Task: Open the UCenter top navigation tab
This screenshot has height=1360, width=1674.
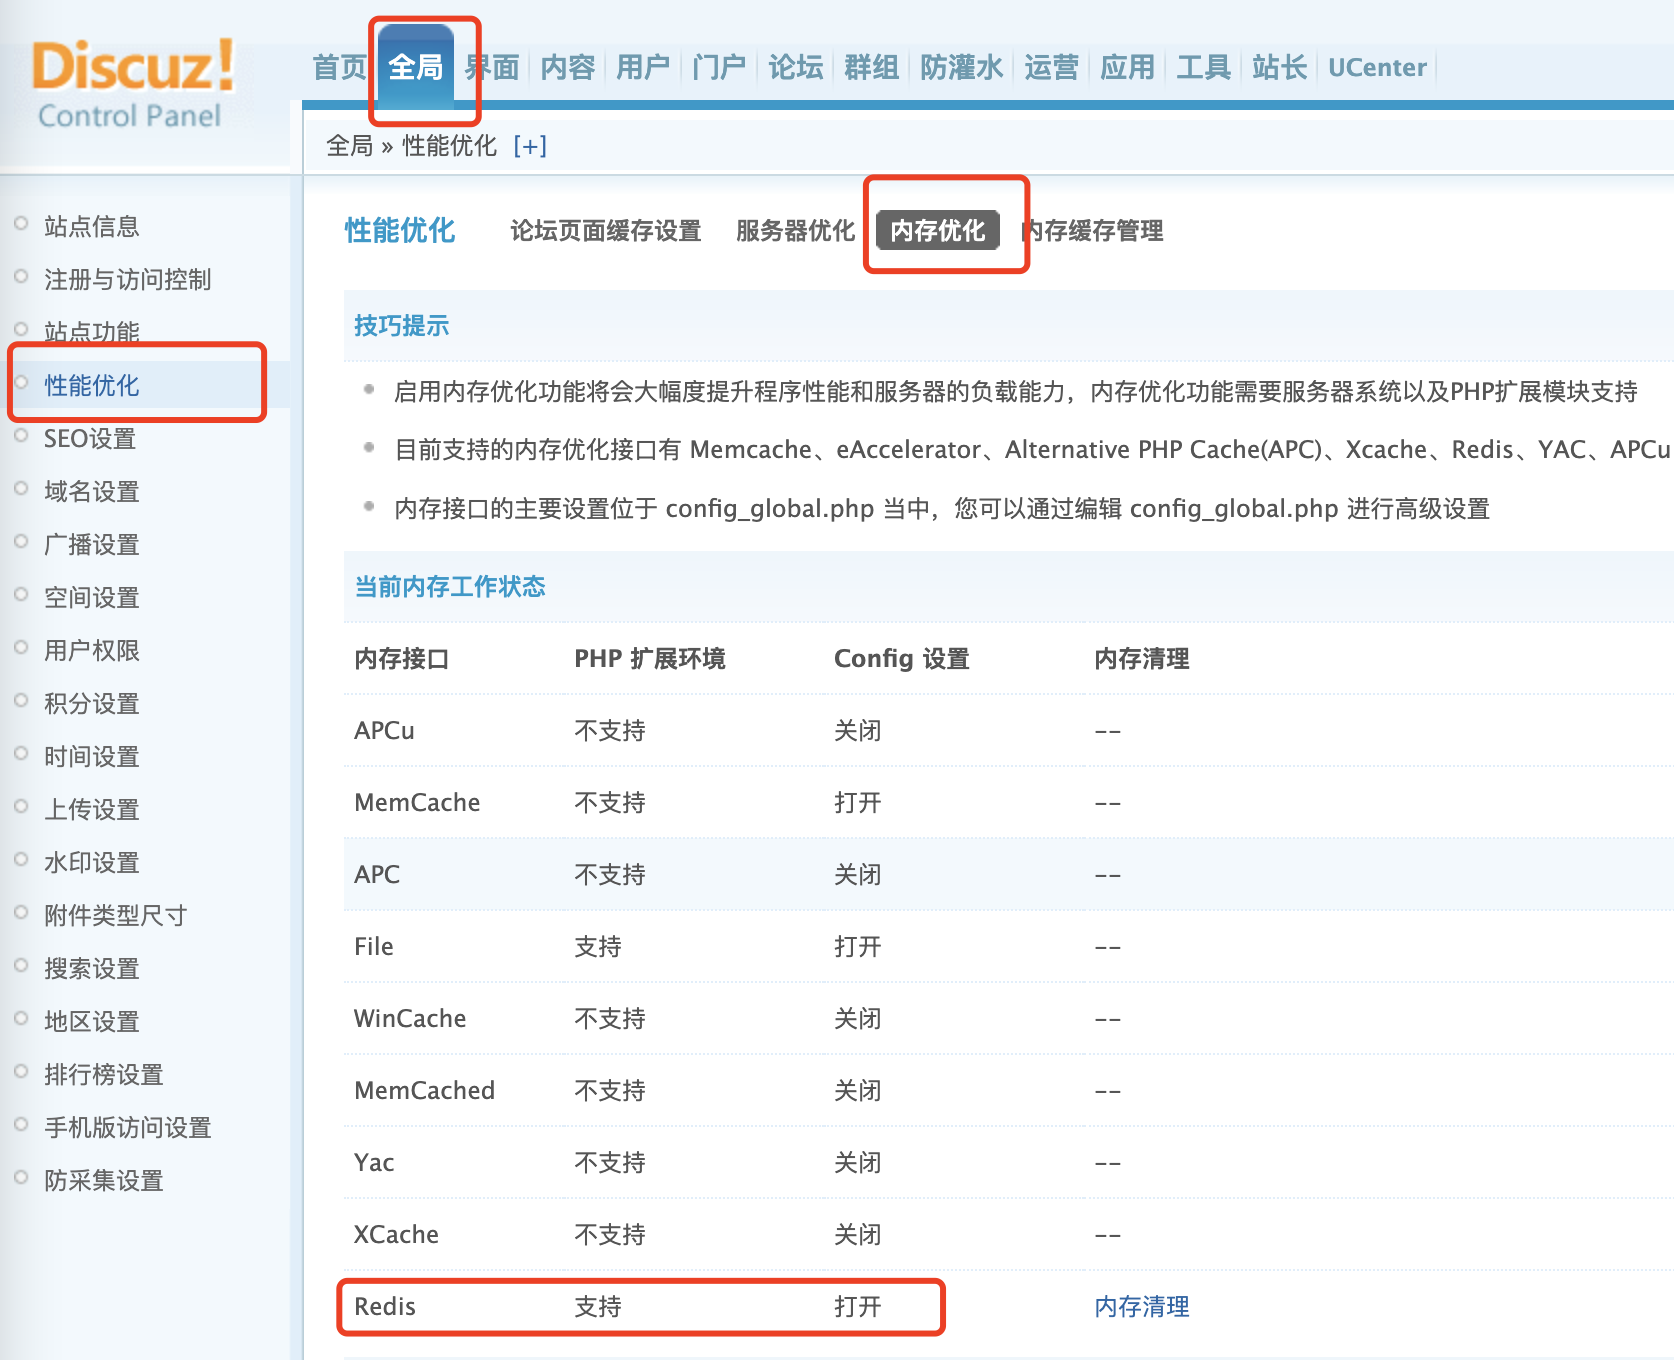Action: pos(1377,67)
